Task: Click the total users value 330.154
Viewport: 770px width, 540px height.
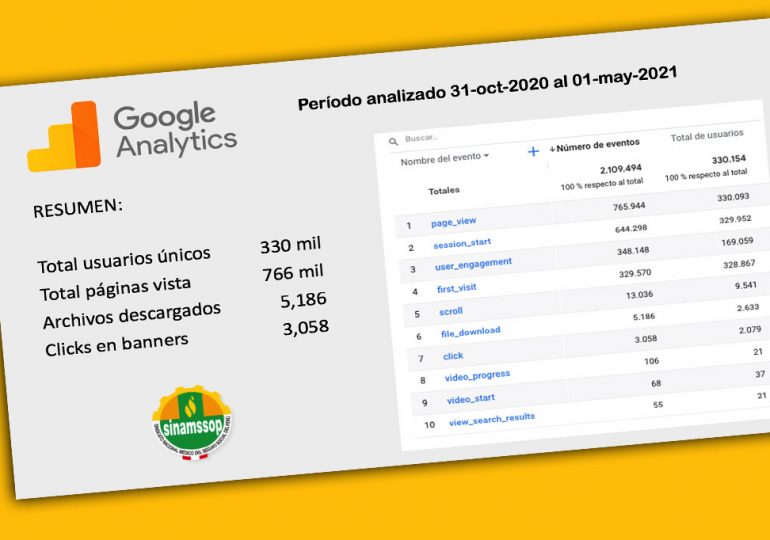Action: click(729, 160)
